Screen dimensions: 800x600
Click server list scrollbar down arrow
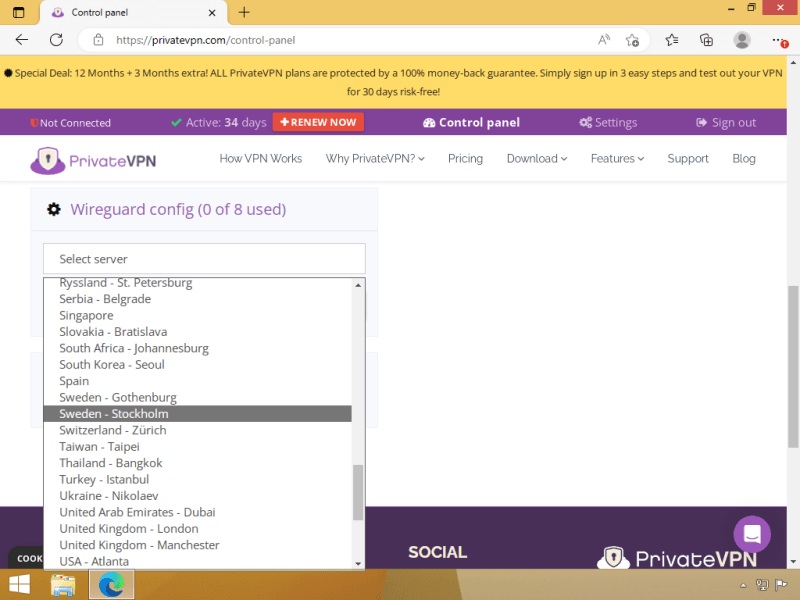point(359,563)
